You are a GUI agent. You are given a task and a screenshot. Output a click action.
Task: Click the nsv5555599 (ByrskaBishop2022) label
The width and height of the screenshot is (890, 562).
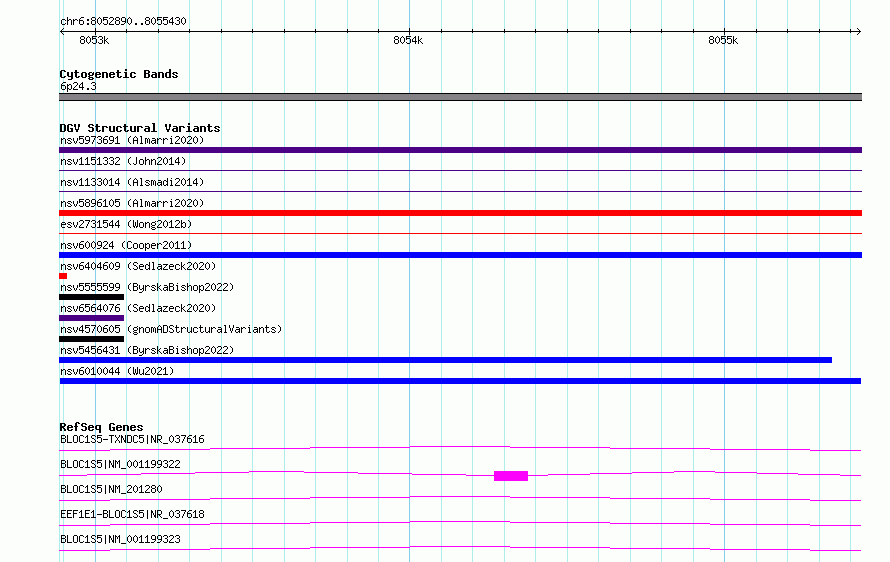click(147, 287)
